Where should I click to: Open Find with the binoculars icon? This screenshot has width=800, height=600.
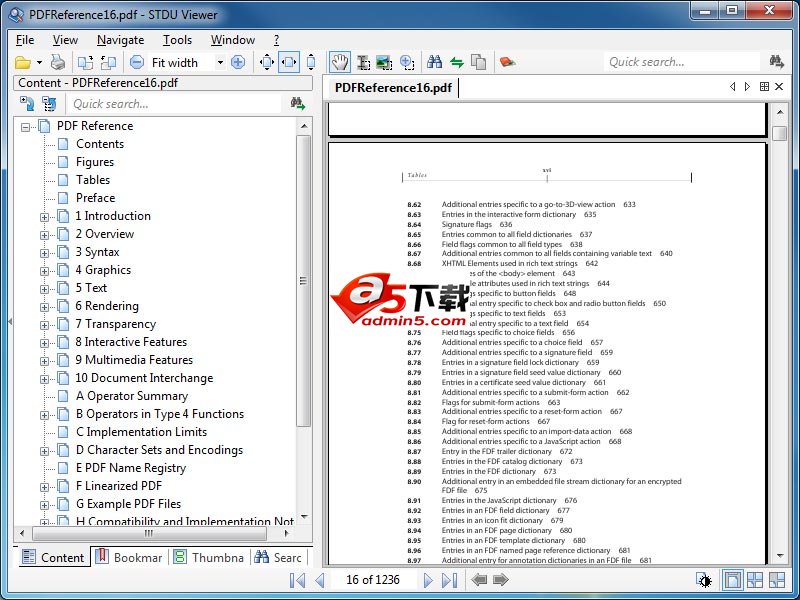tap(435, 62)
